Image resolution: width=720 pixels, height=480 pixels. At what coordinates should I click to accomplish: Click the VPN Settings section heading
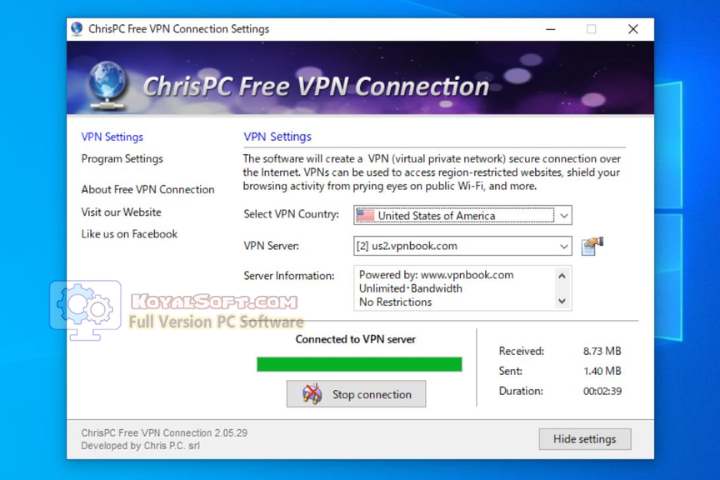pyautogui.click(x=277, y=137)
